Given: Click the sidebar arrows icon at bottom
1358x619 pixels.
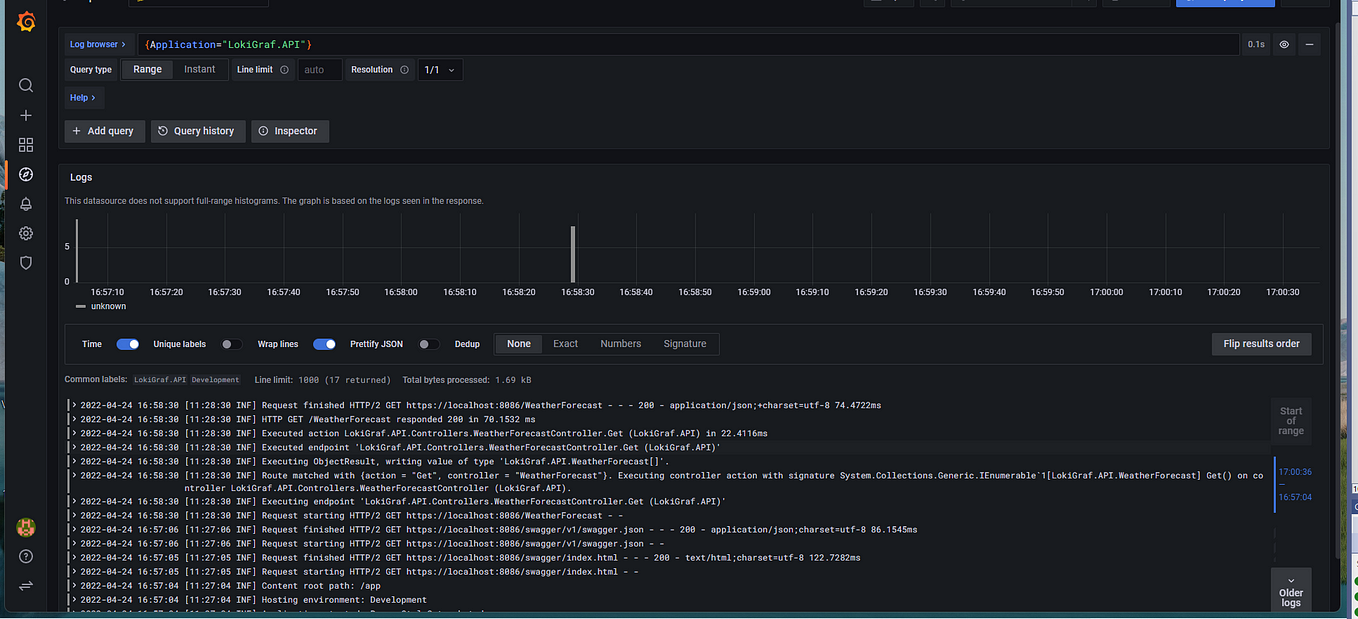Looking at the screenshot, I should [26, 585].
